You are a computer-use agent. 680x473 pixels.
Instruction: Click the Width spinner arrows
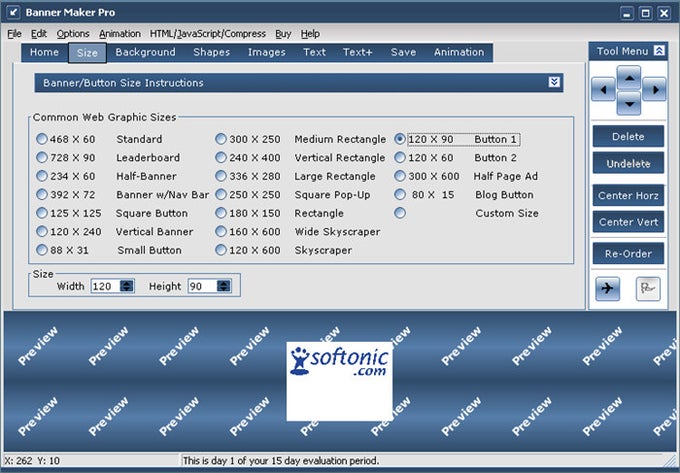tap(127, 286)
